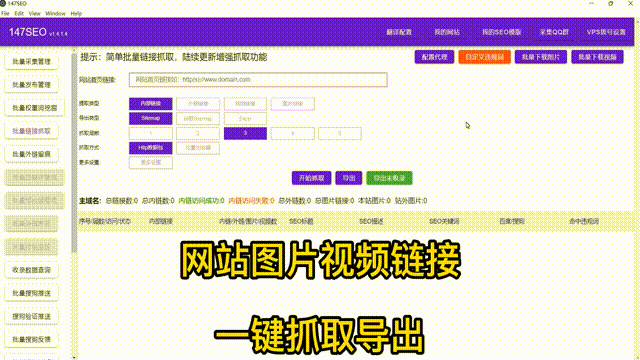Click the green 导出未收录 button

pos(389,178)
